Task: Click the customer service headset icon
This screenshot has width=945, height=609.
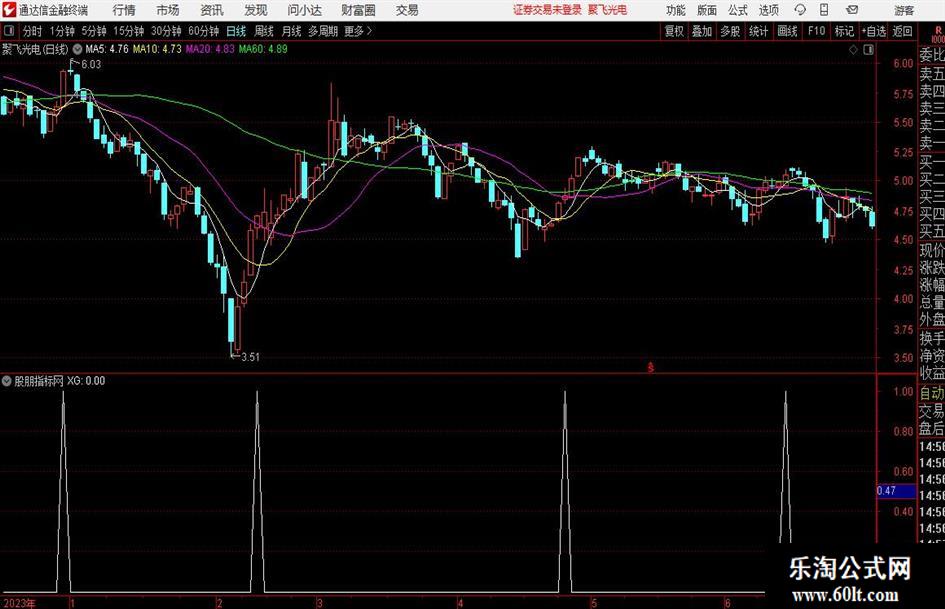Action: point(800,10)
